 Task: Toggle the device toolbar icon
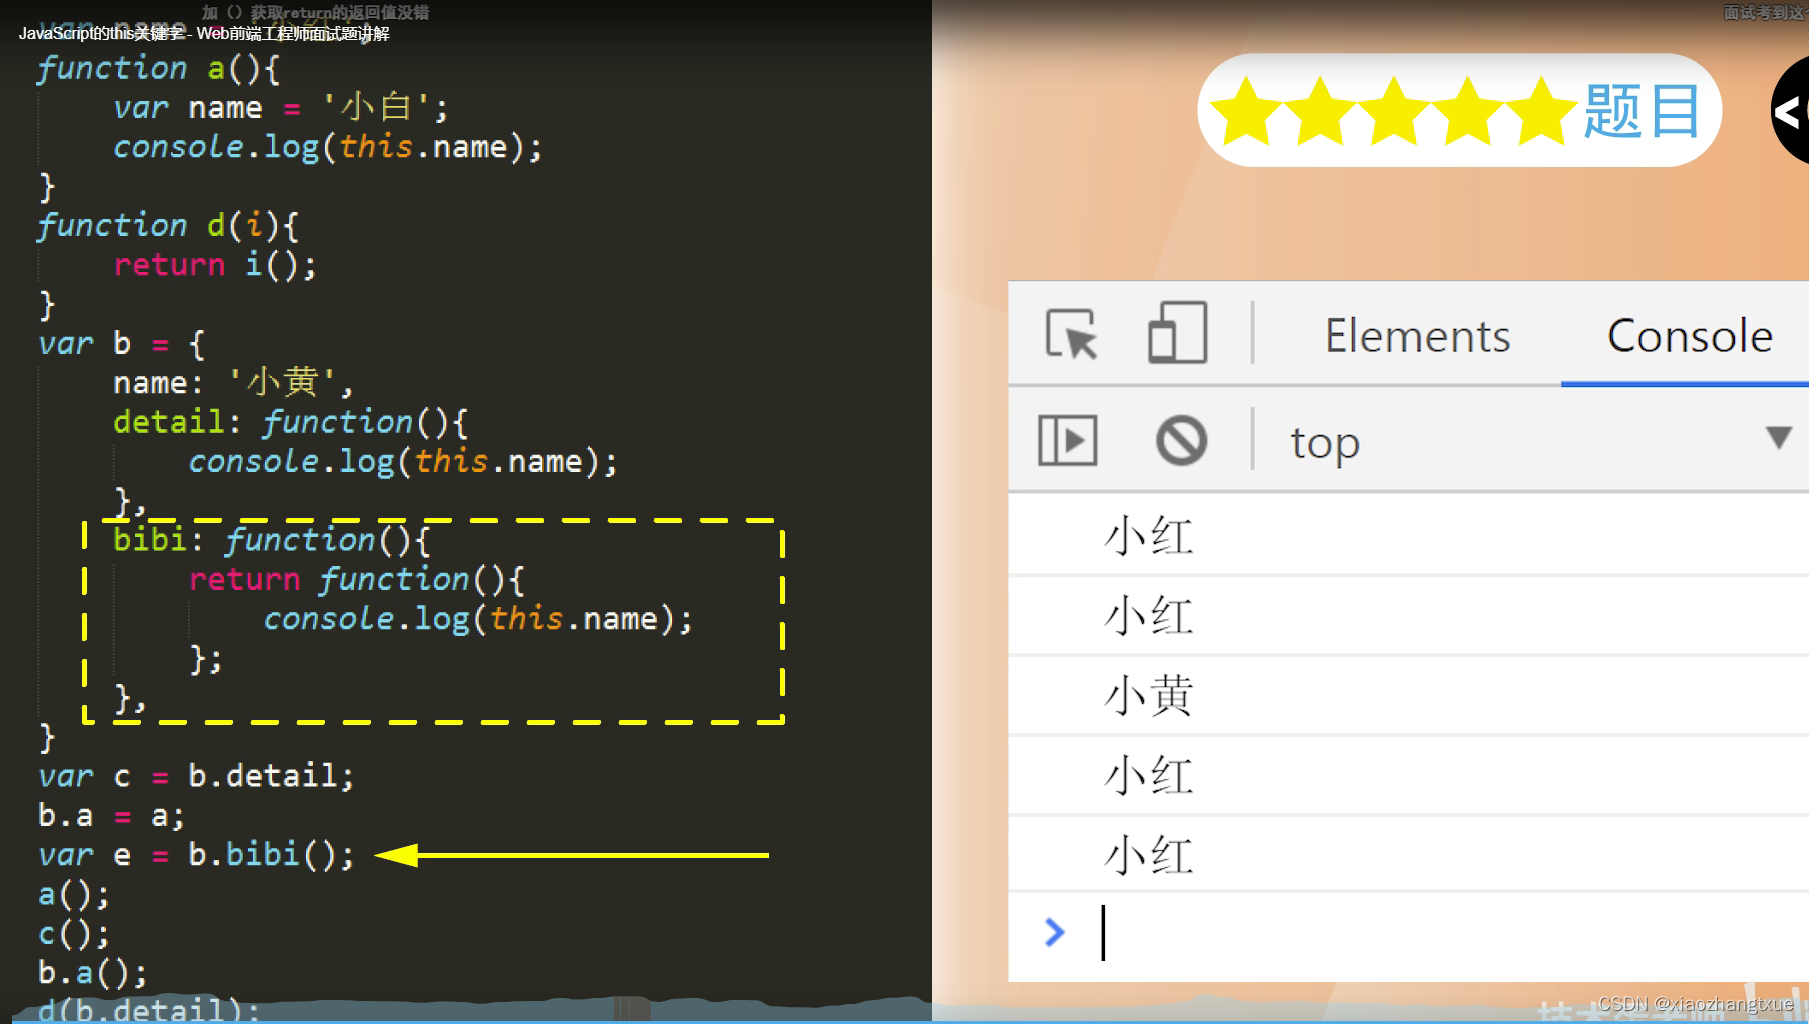(1177, 332)
